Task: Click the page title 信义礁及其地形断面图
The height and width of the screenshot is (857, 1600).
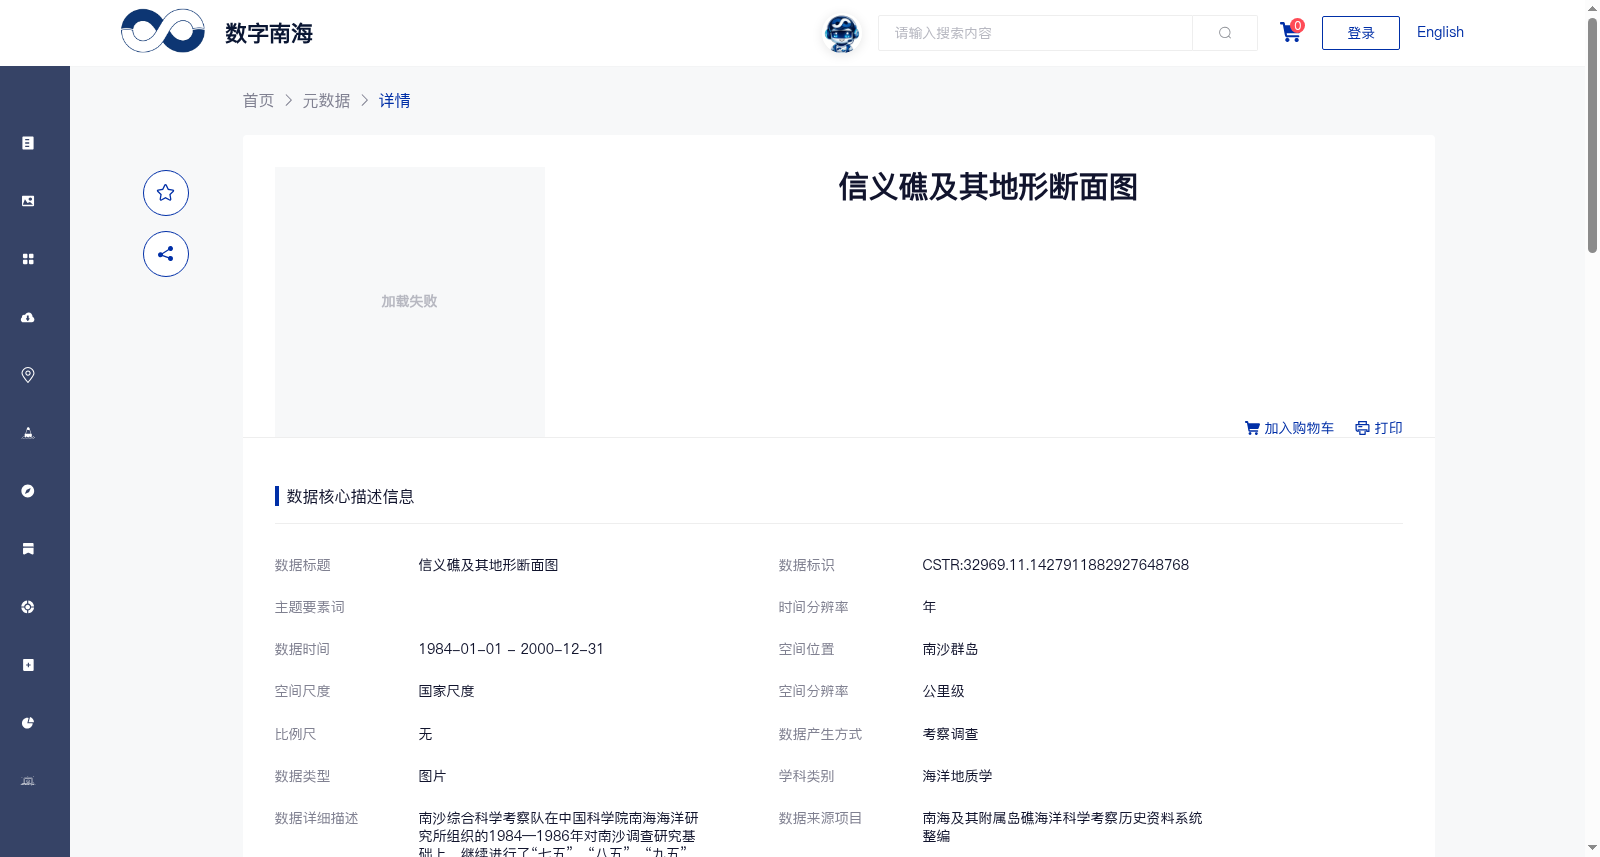Action: [988, 187]
